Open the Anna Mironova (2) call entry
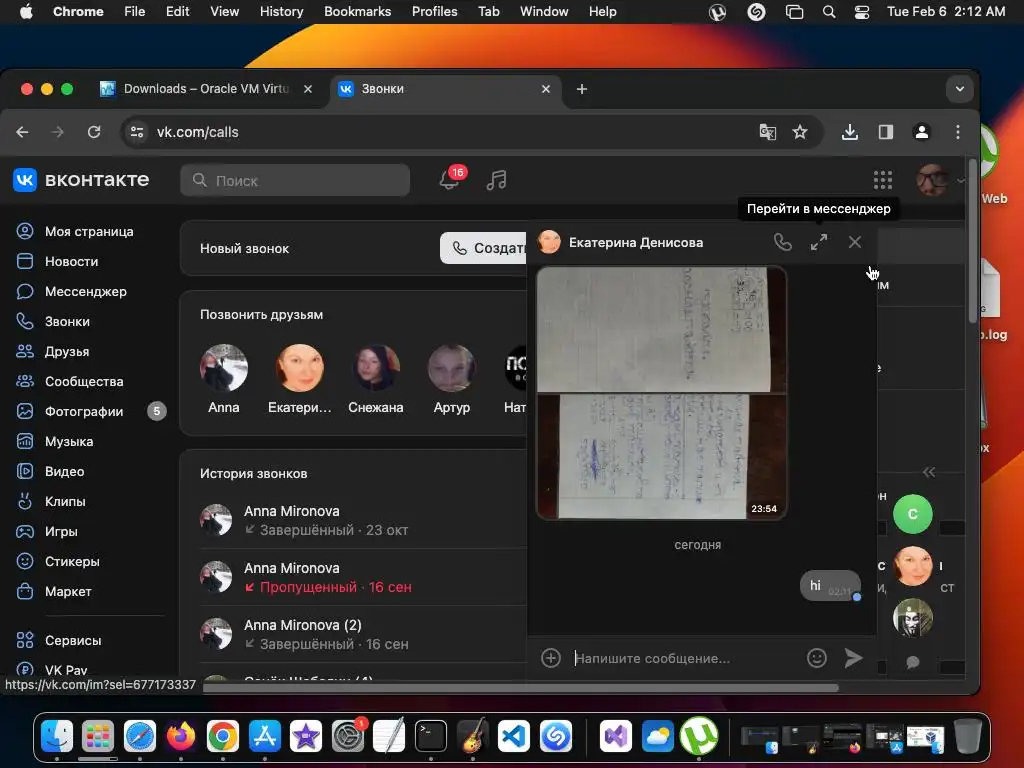This screenshot has height=768, width=1024. click(x=363, y=634)
